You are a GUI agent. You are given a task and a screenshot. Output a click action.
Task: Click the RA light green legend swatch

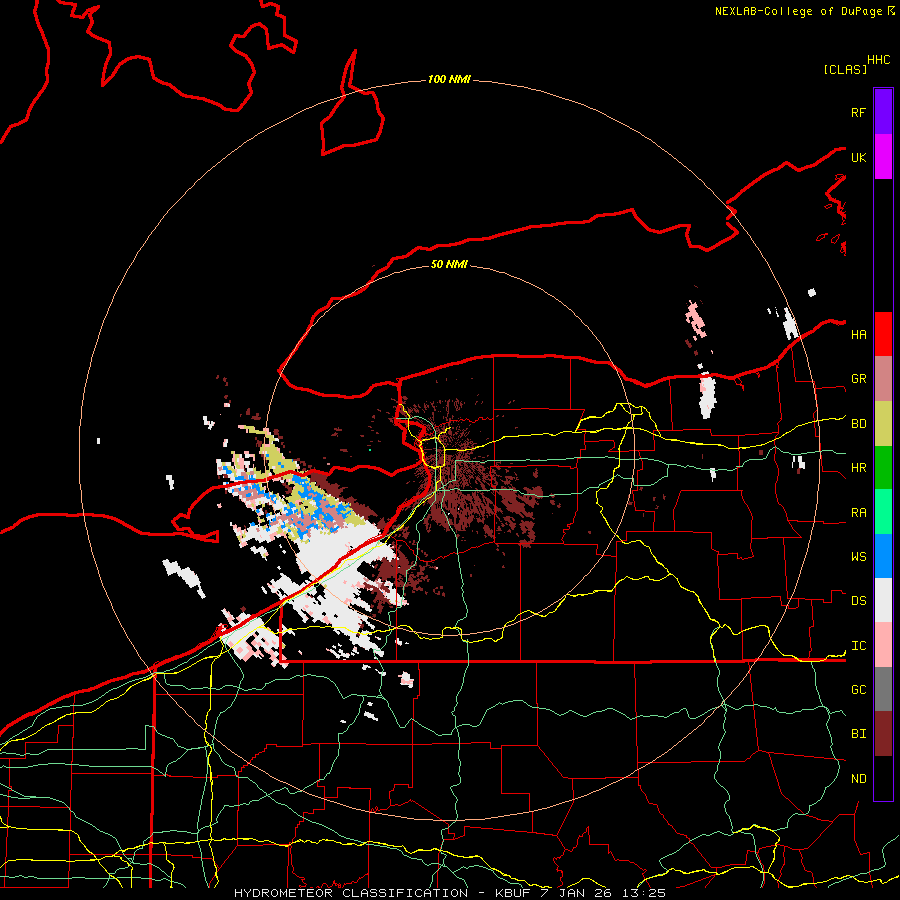[x=883, y=511]
